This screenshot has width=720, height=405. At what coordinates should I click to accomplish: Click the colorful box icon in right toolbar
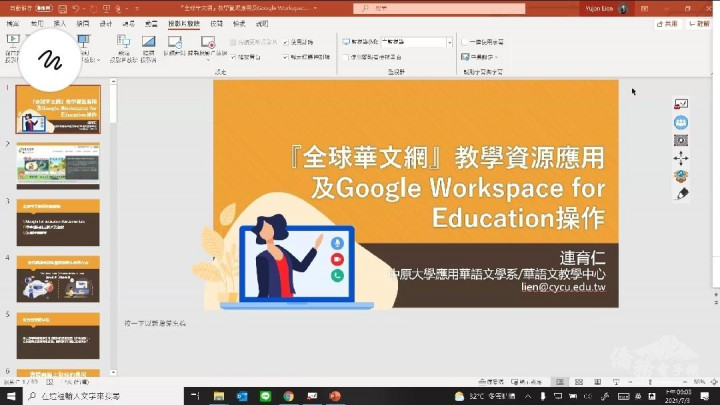pos(681,176)
